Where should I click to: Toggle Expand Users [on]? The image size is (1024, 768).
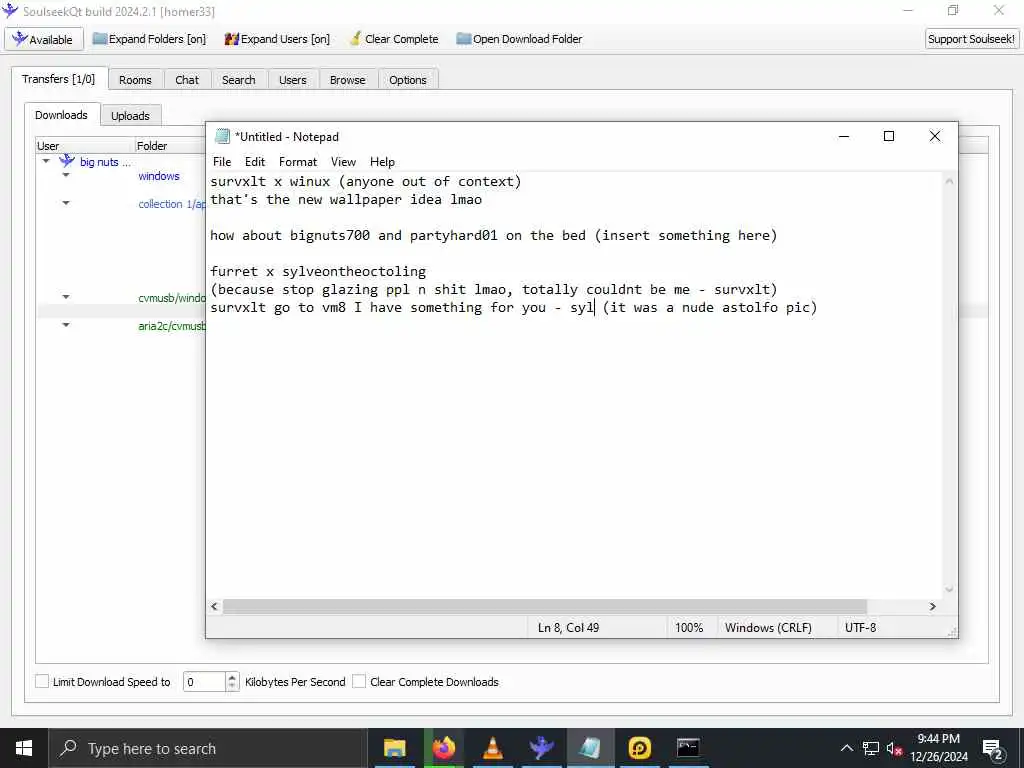click(277, 39)
